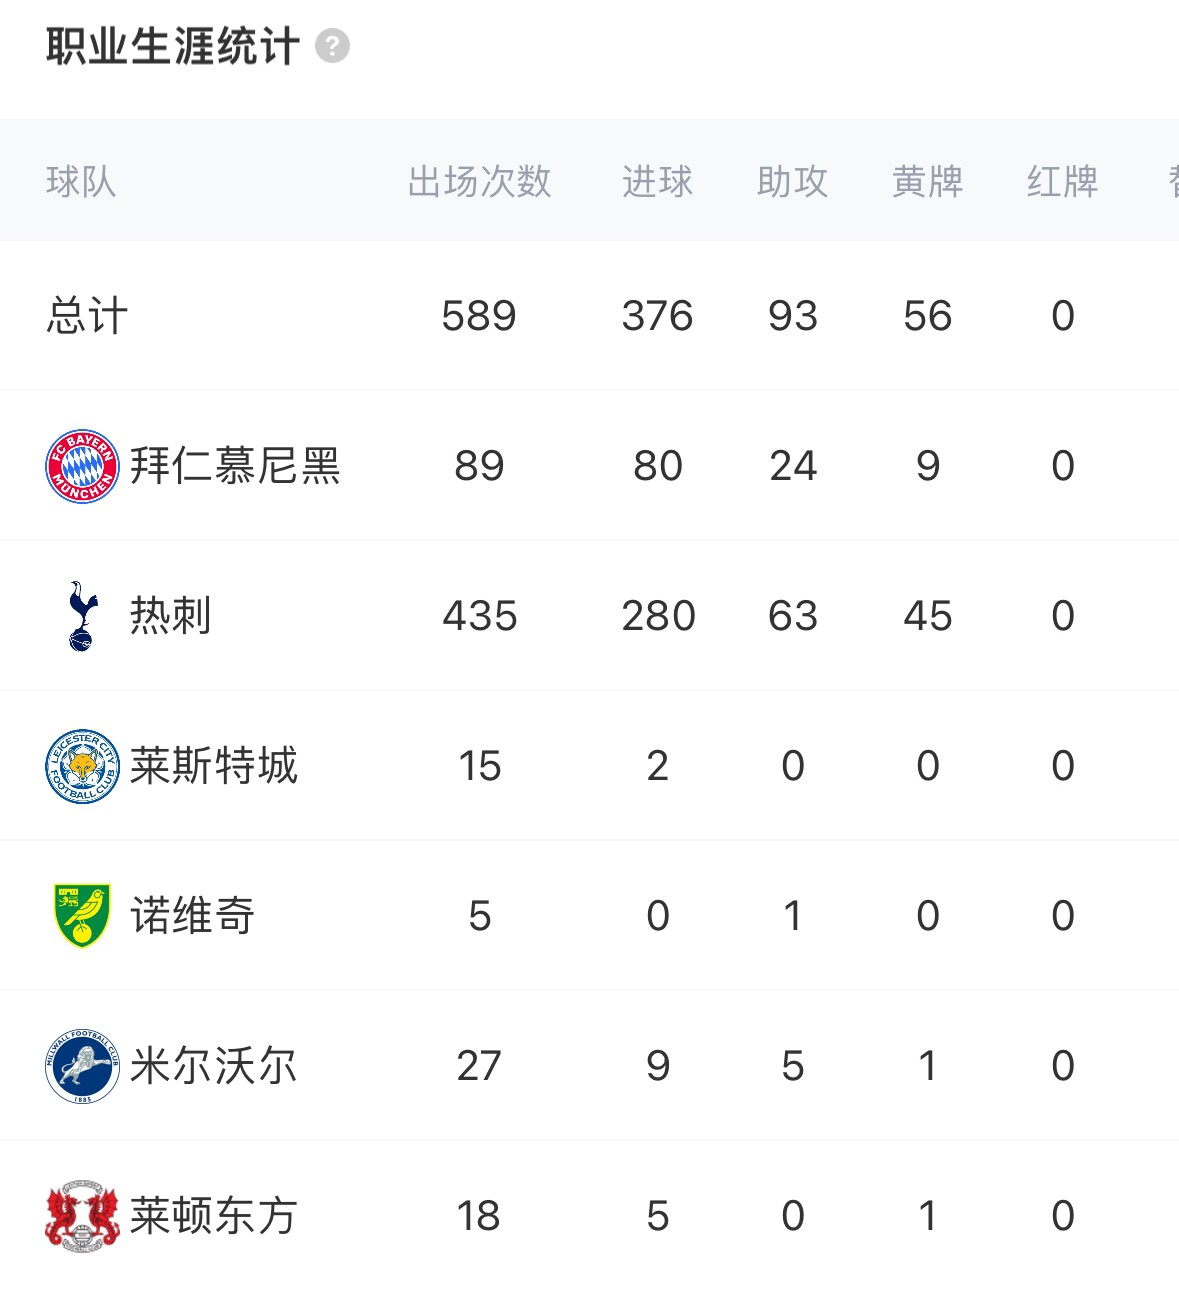Click the Leyton Orient dragons crest
Screen dimensions: 1179x1296
[x=82, y=1216]
